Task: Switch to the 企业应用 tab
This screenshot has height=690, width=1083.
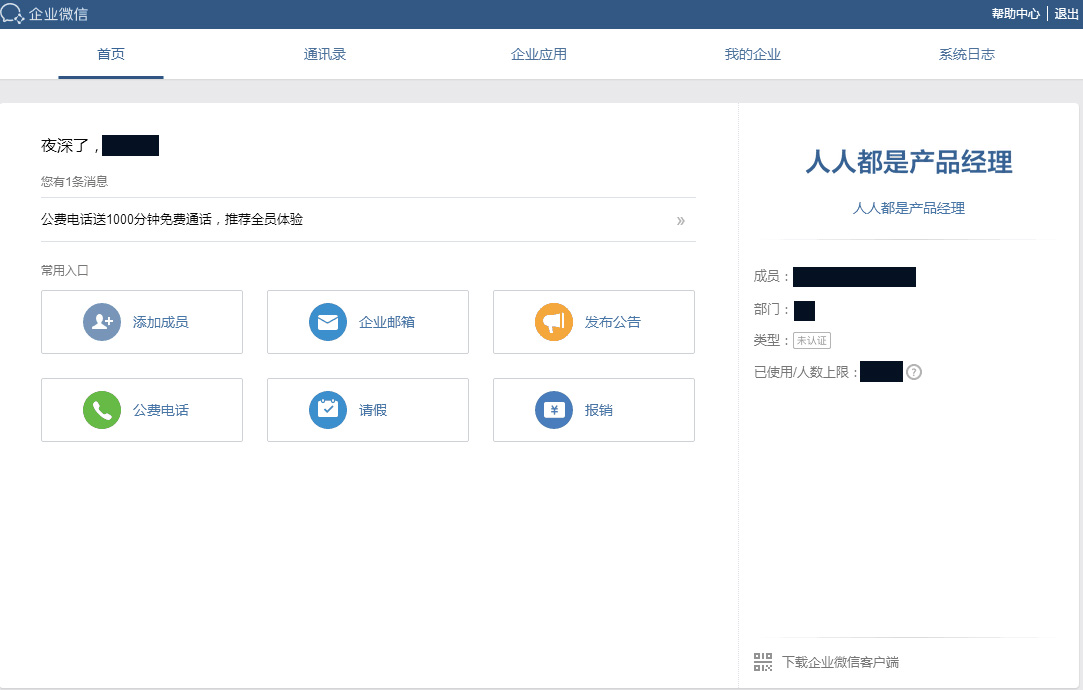Action: [539, 54]
